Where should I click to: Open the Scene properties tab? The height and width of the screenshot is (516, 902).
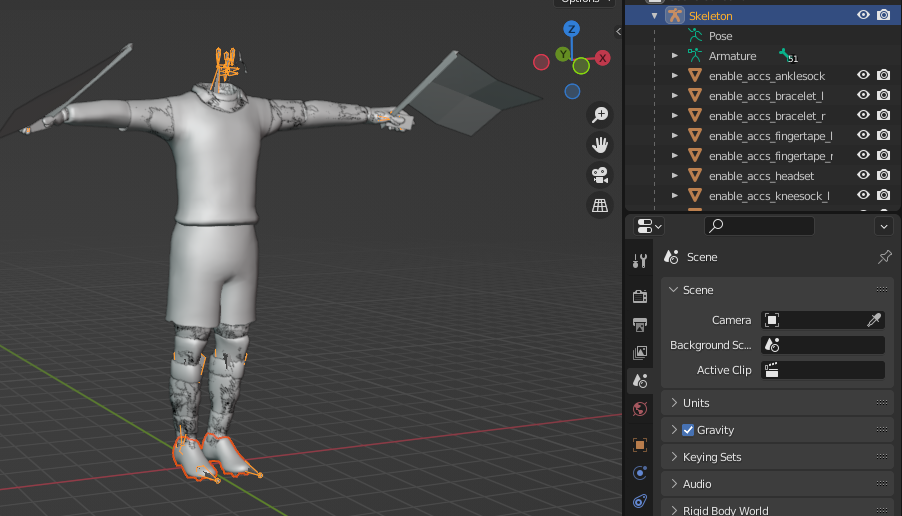640,381
